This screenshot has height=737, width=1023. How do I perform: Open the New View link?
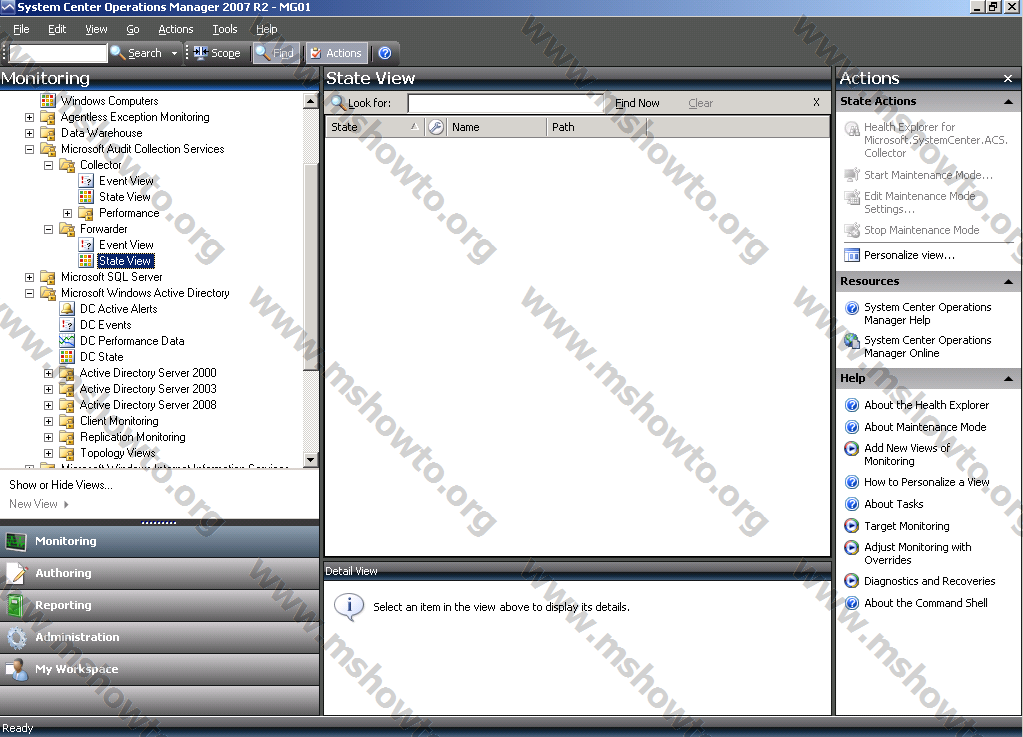coord(38,504)
